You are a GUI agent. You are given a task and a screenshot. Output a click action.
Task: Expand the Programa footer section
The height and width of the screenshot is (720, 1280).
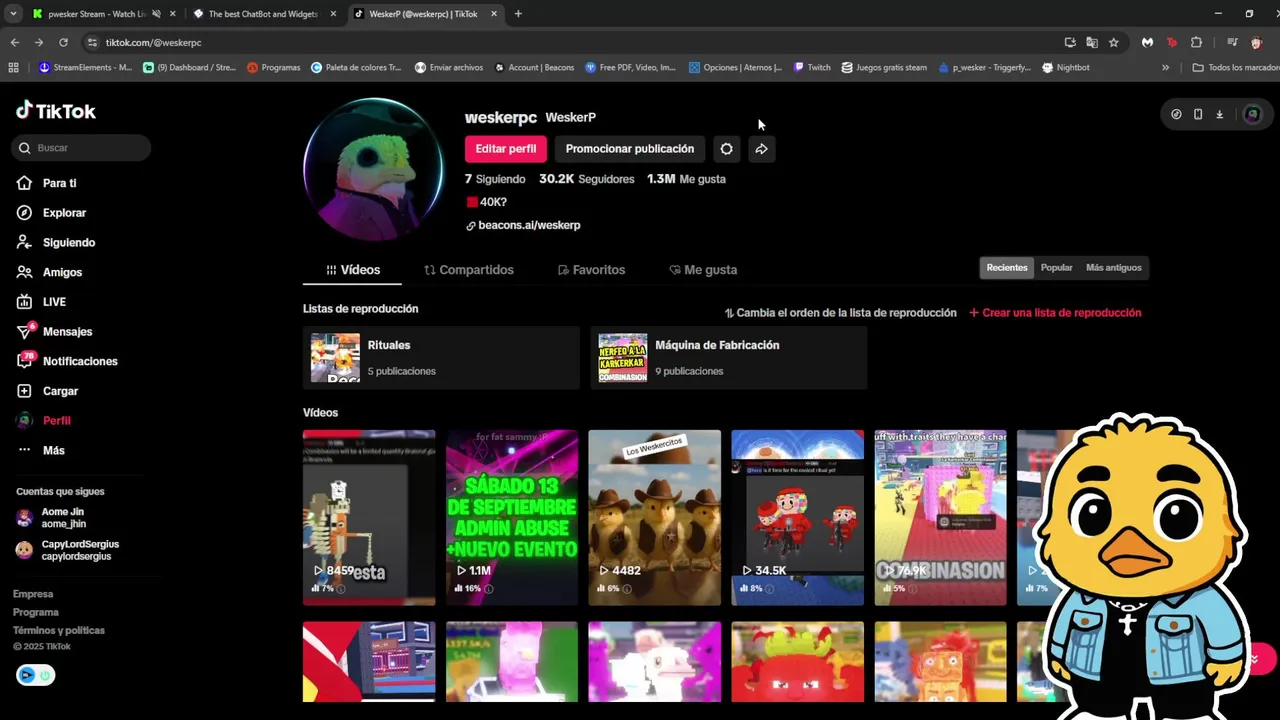[x=36, y=612]
